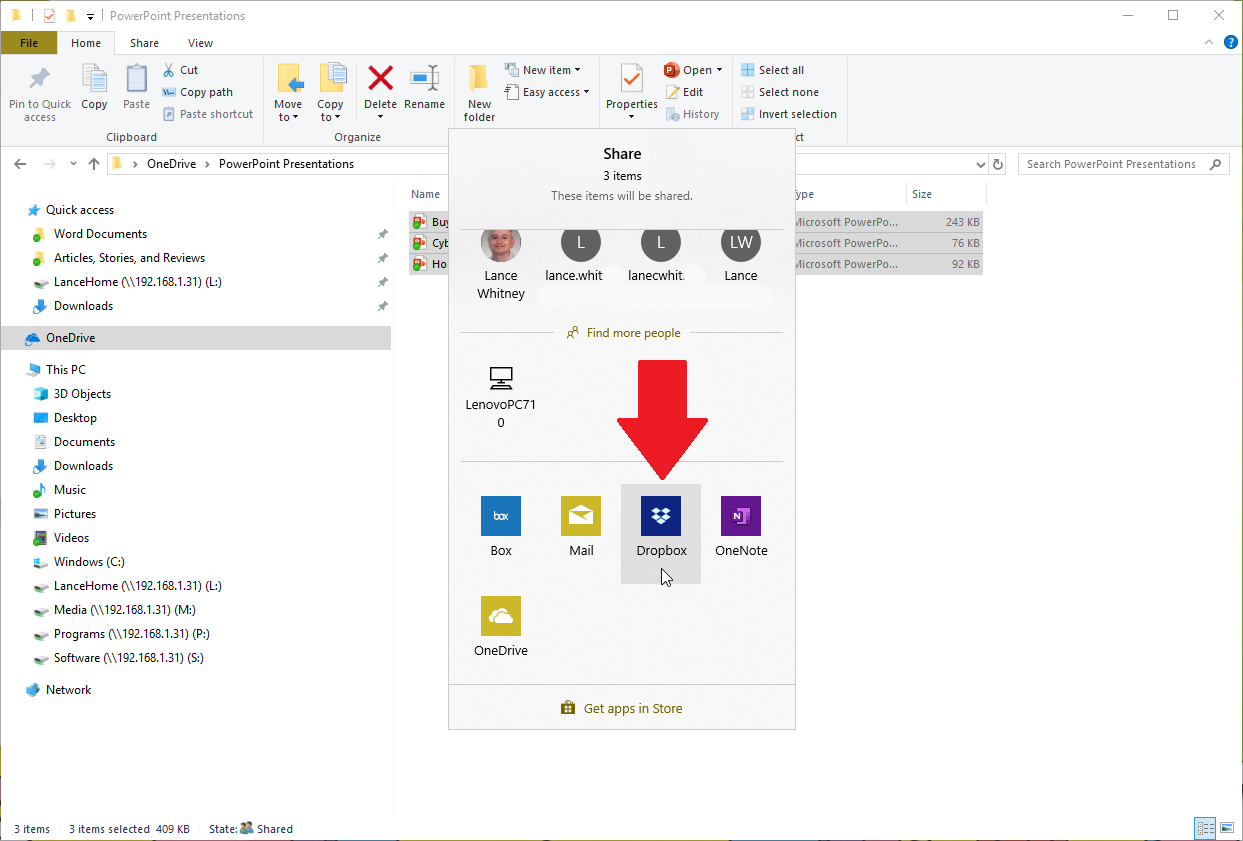Click Find more people link
1243x841 pixels.
(623, 333)
